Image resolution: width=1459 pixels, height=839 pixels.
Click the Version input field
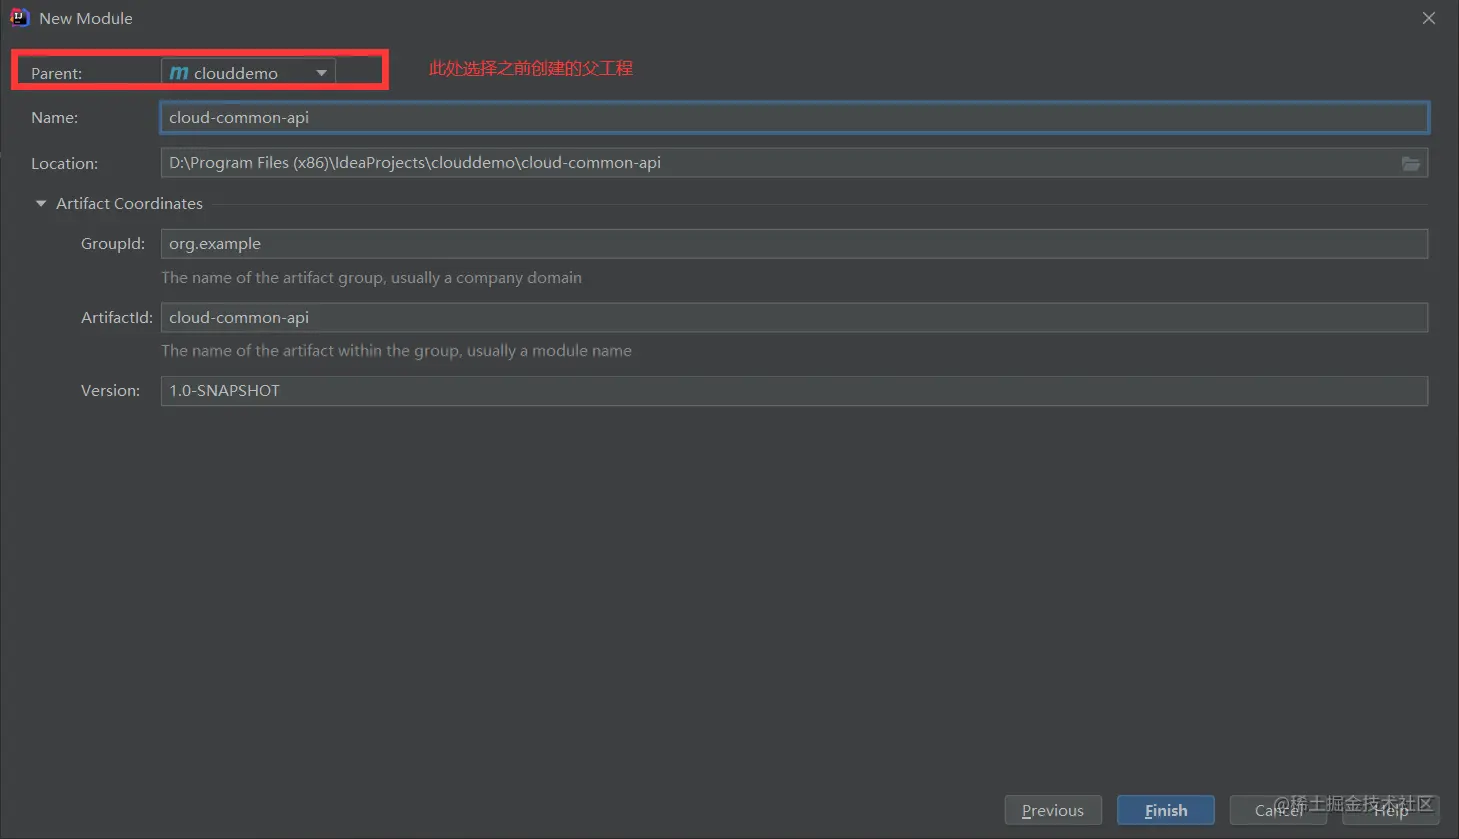click(x=794, y=391)
